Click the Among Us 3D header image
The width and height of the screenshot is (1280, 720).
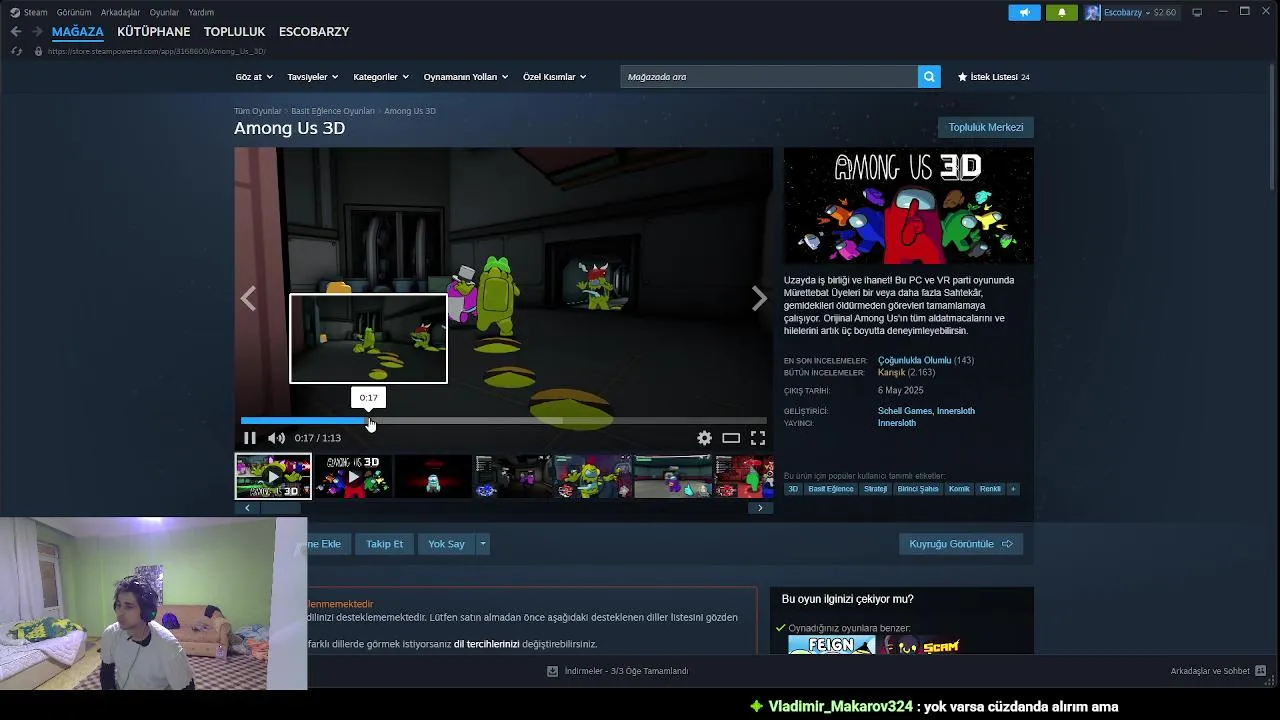click(x=908, y=206)
